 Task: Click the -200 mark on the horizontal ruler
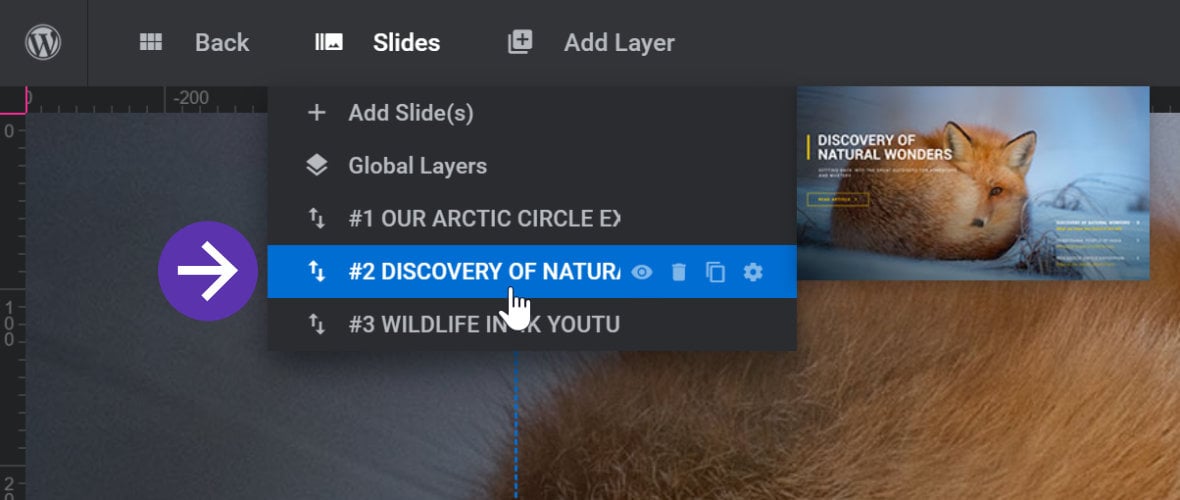191,98
